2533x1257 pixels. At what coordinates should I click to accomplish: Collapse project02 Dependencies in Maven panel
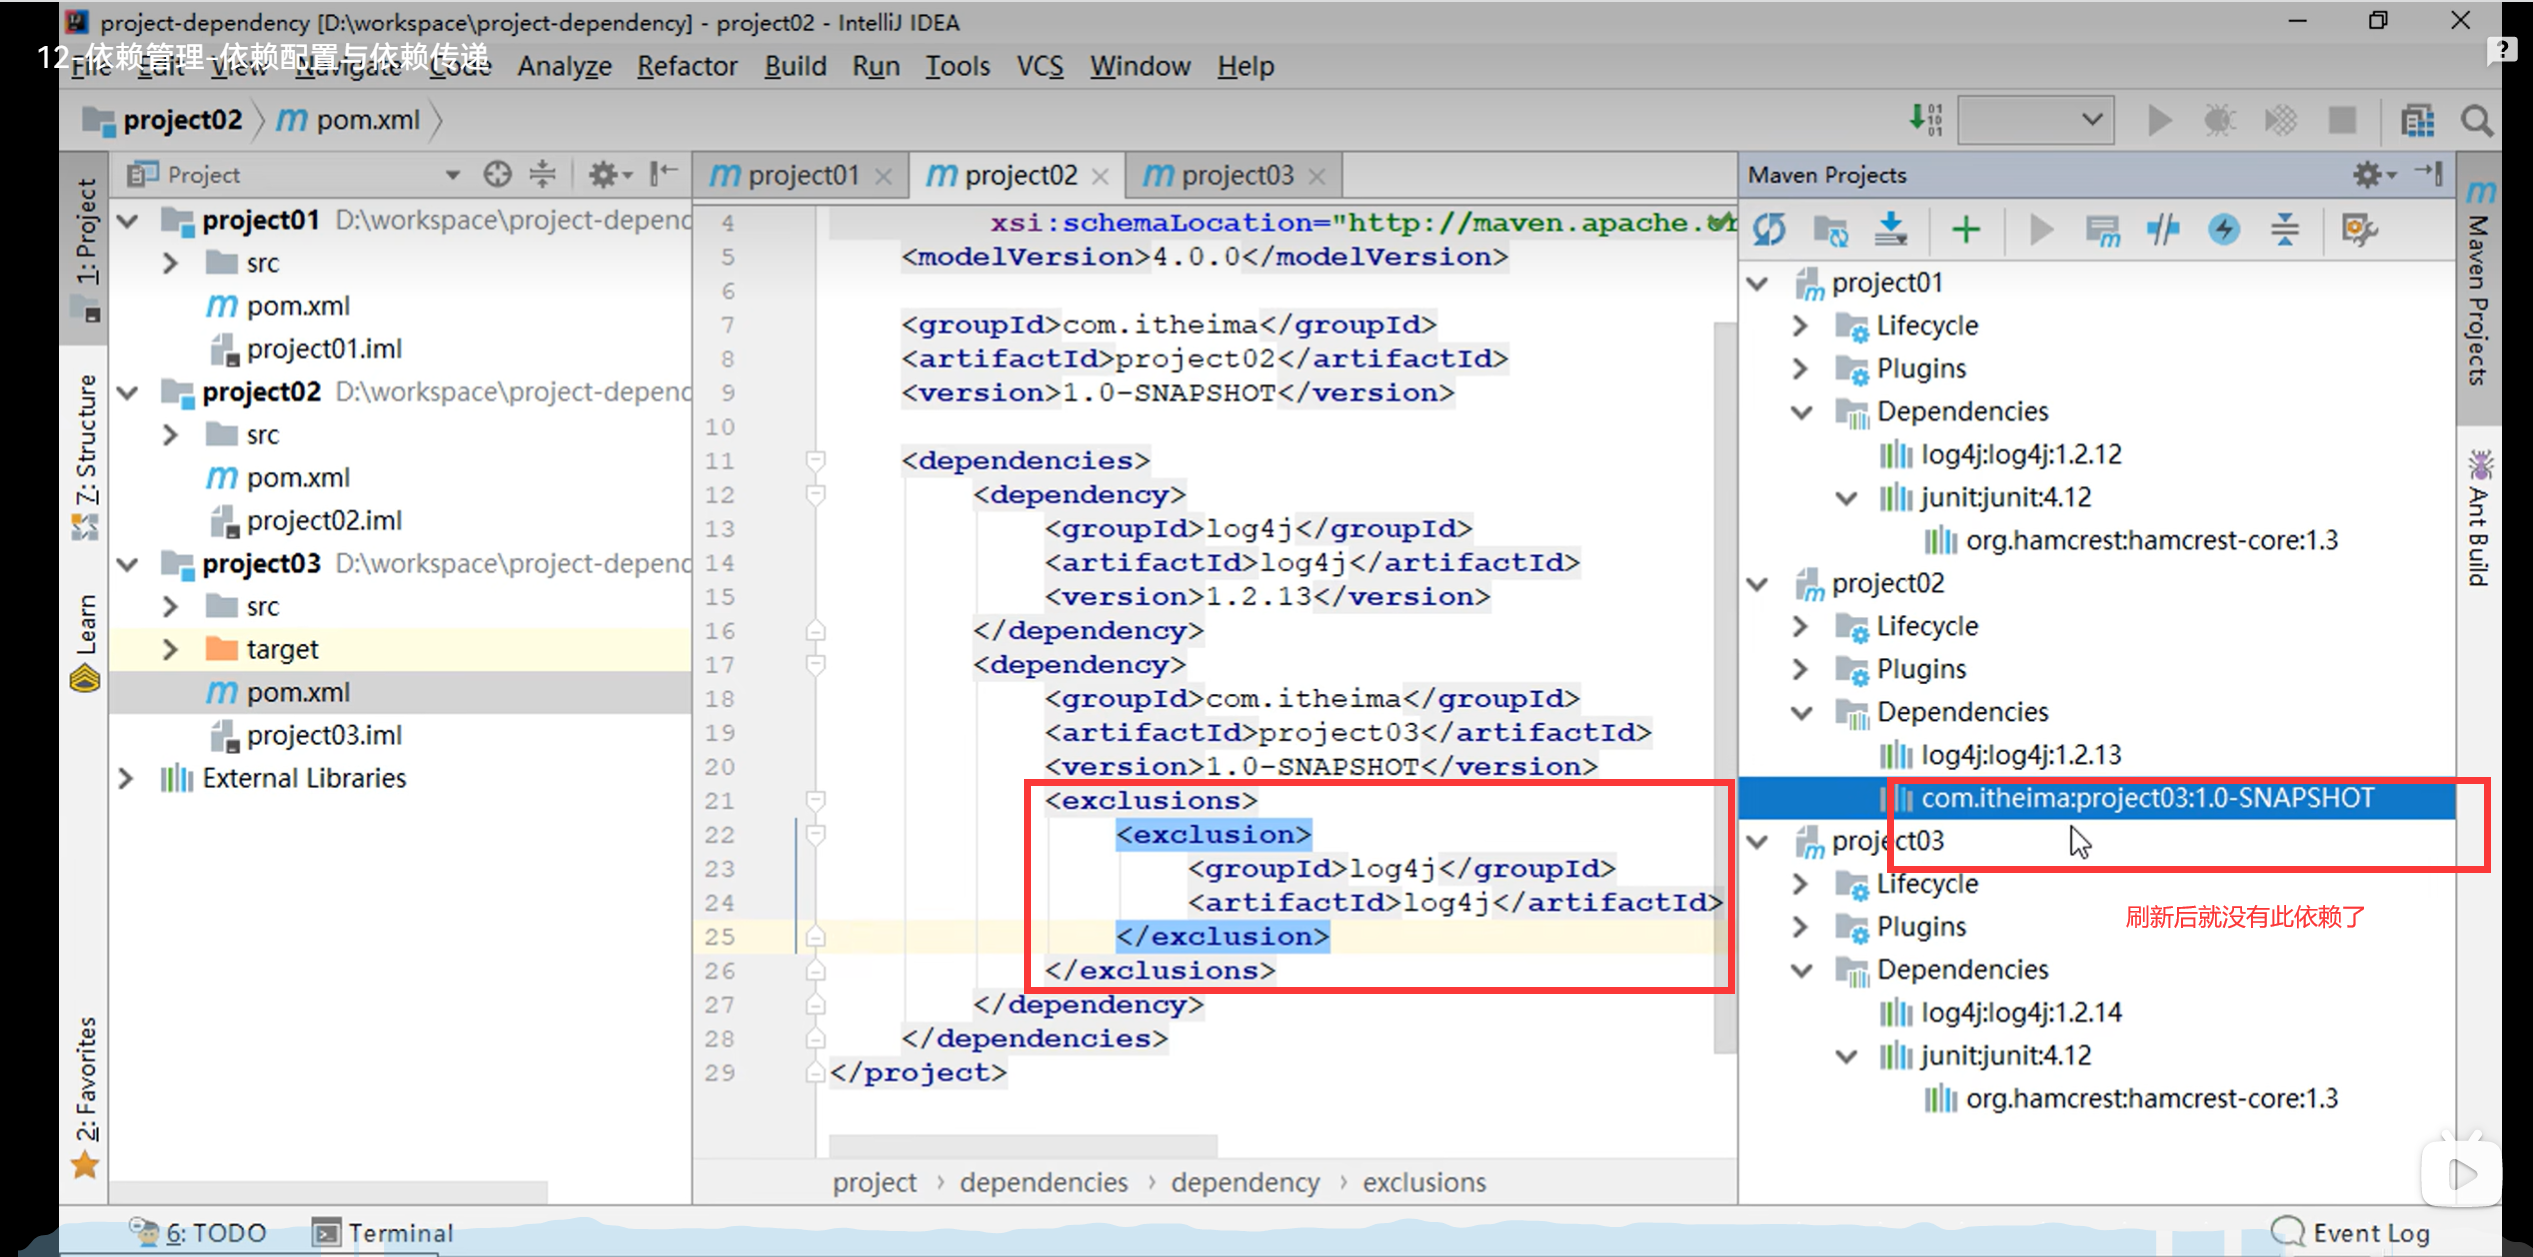(x=1801, y=712)
